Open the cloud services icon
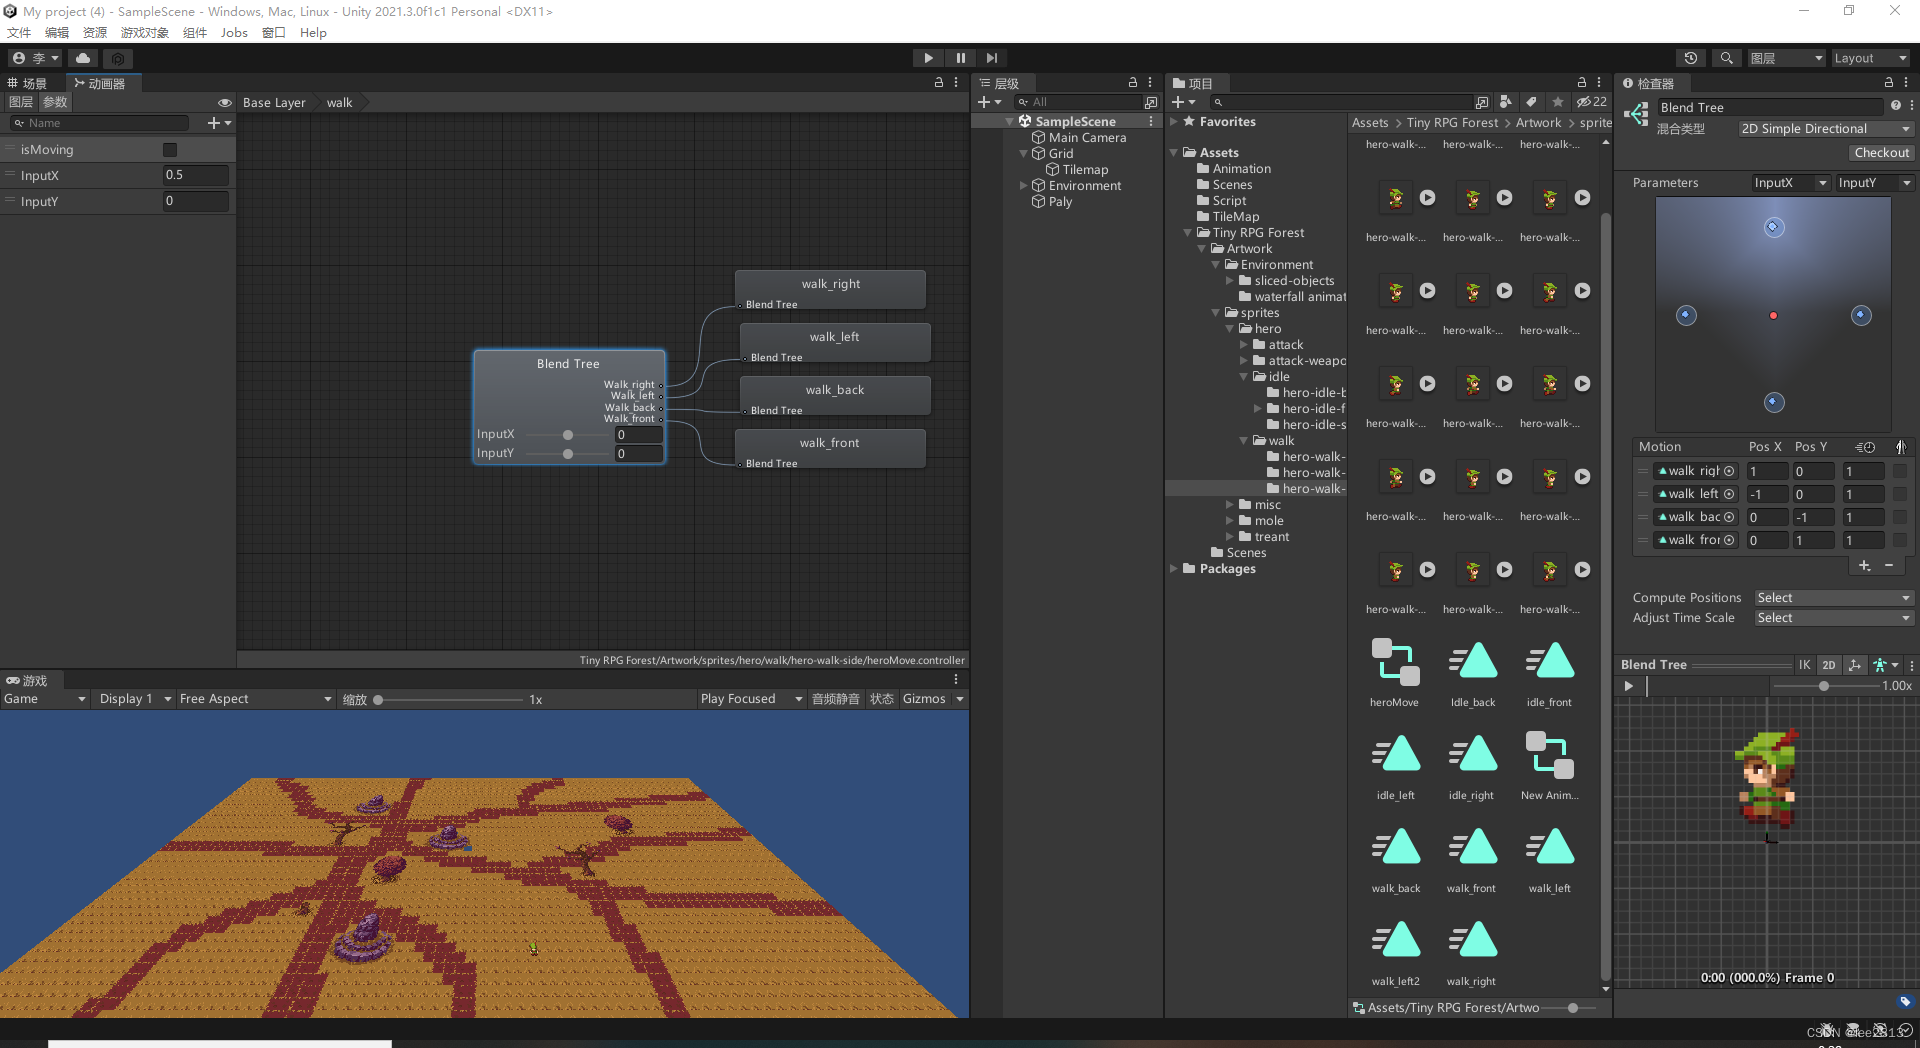The width and height of the screenshot is (1920, 1048). (83, 58)
